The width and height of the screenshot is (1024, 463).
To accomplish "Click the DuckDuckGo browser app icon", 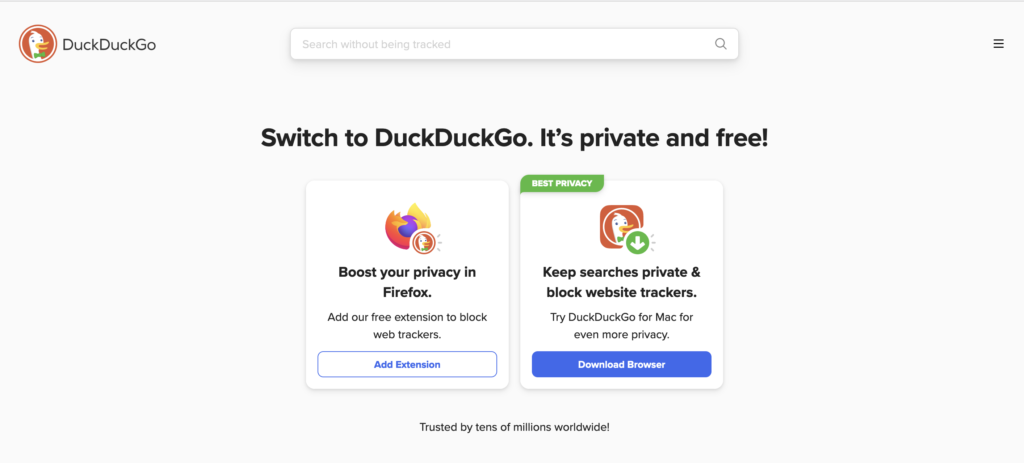I will tap(621, 226).
